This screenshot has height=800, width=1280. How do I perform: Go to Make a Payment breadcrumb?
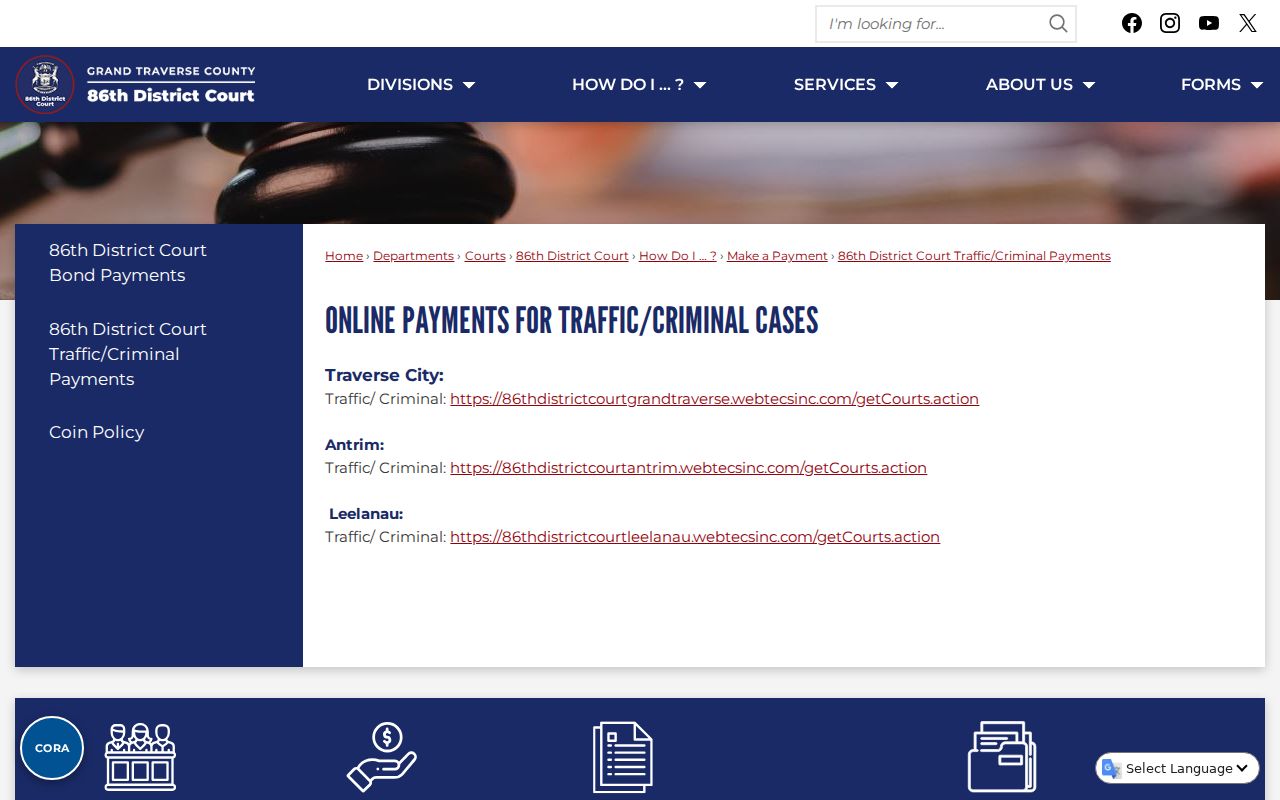click(x=777, y=256)
